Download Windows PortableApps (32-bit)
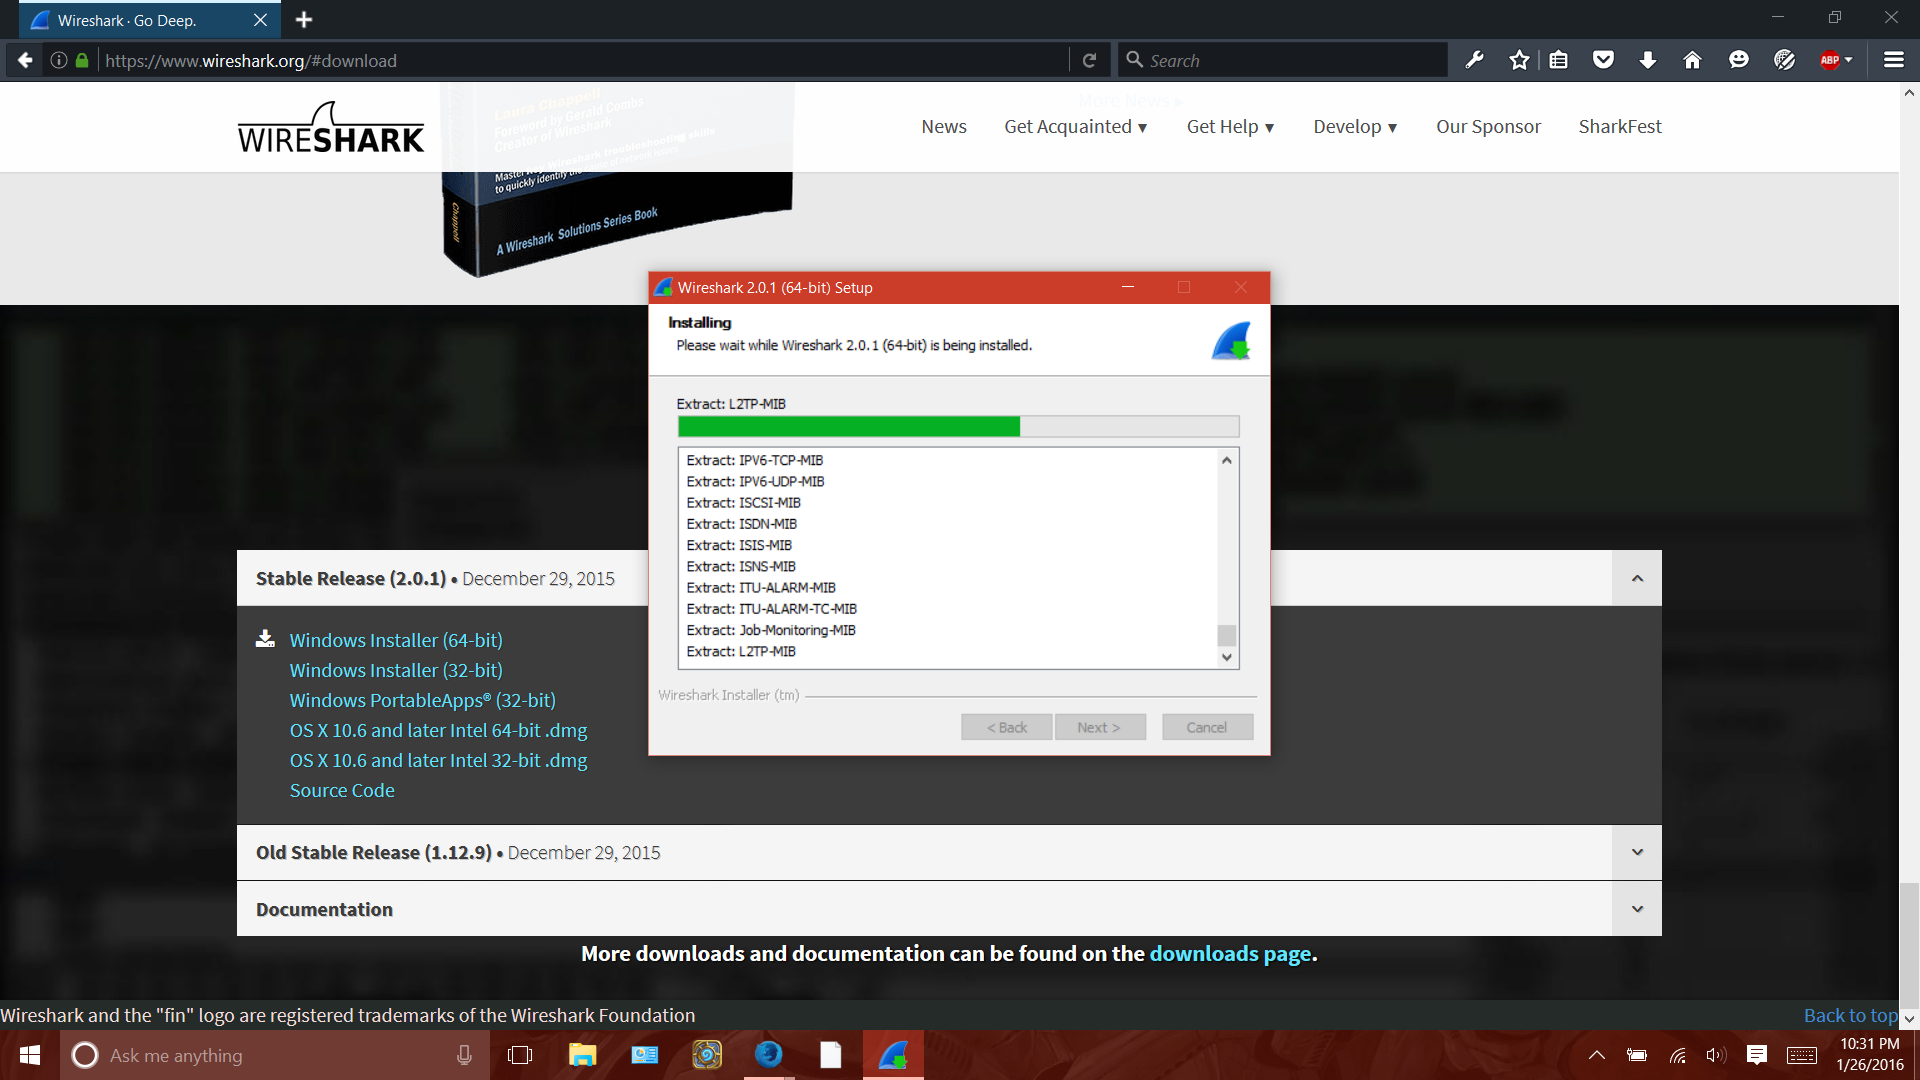This screenshot has width=1920, height=1080. 422,700
